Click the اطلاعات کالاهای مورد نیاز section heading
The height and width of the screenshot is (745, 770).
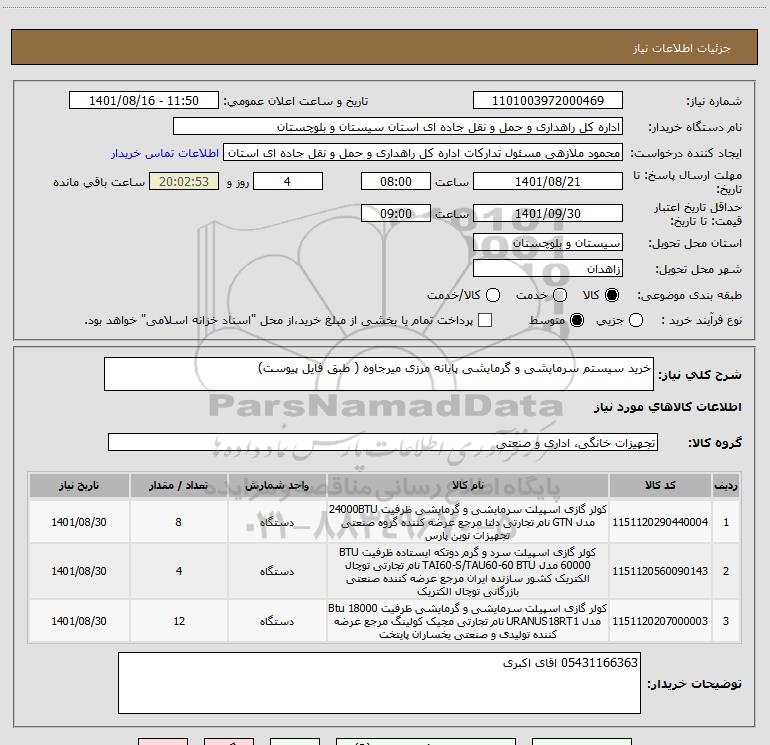point(667,407)
